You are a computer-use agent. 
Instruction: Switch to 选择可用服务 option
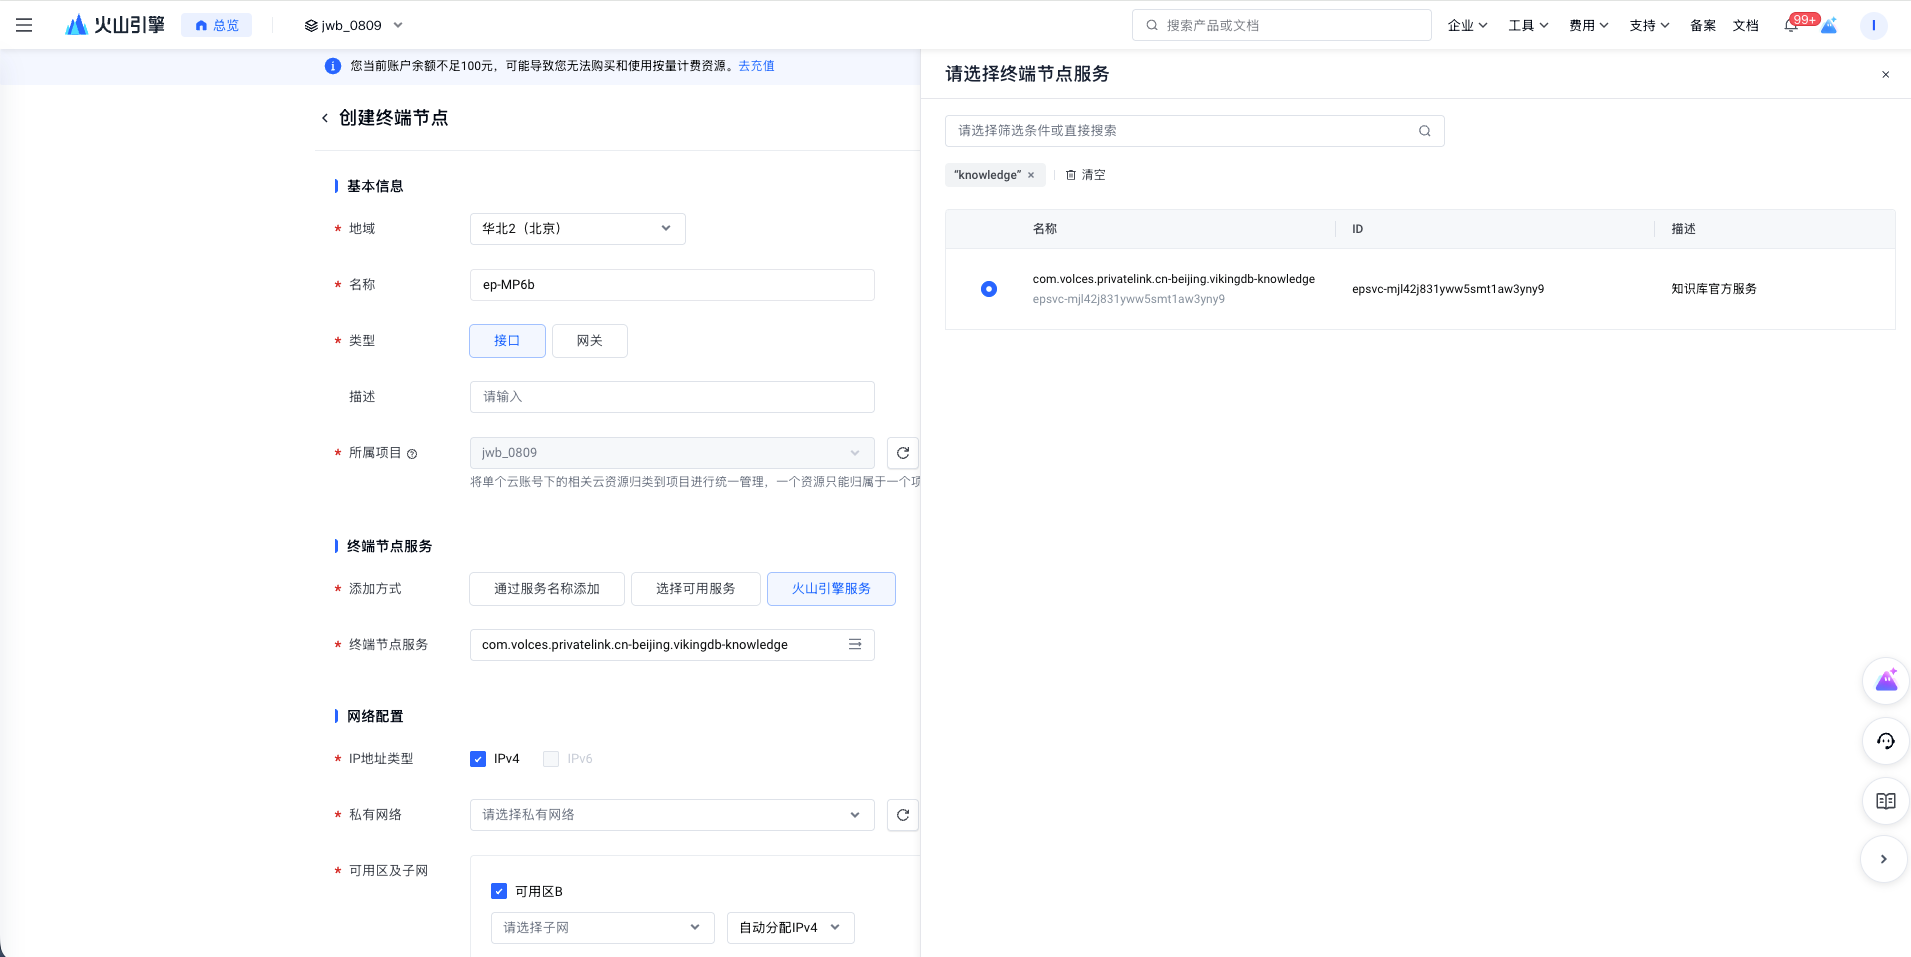695,589
